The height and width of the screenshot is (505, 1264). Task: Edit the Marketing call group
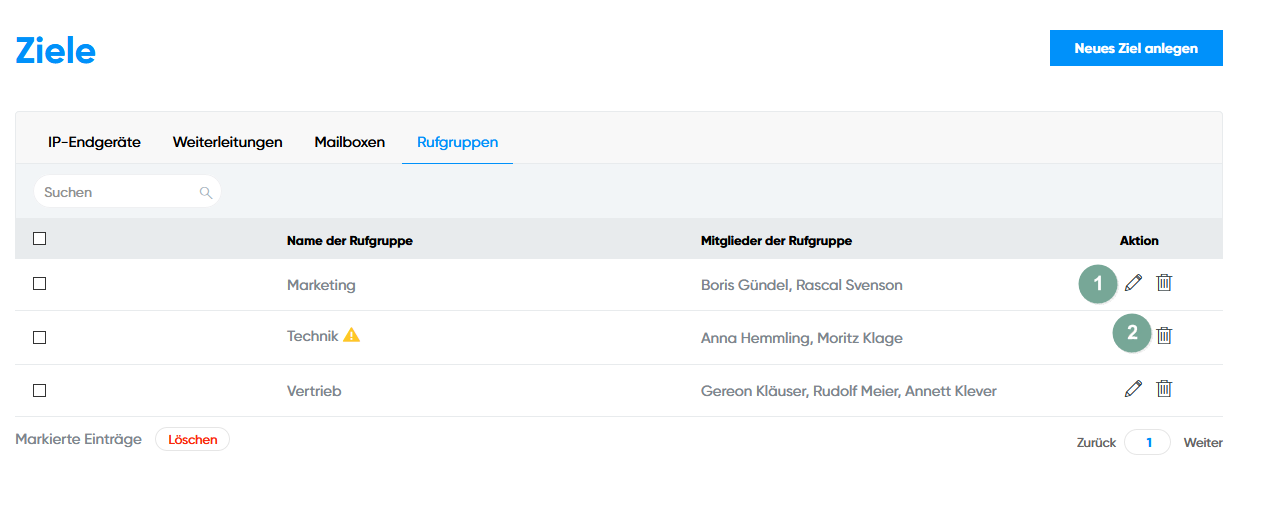coord(1133,283)
